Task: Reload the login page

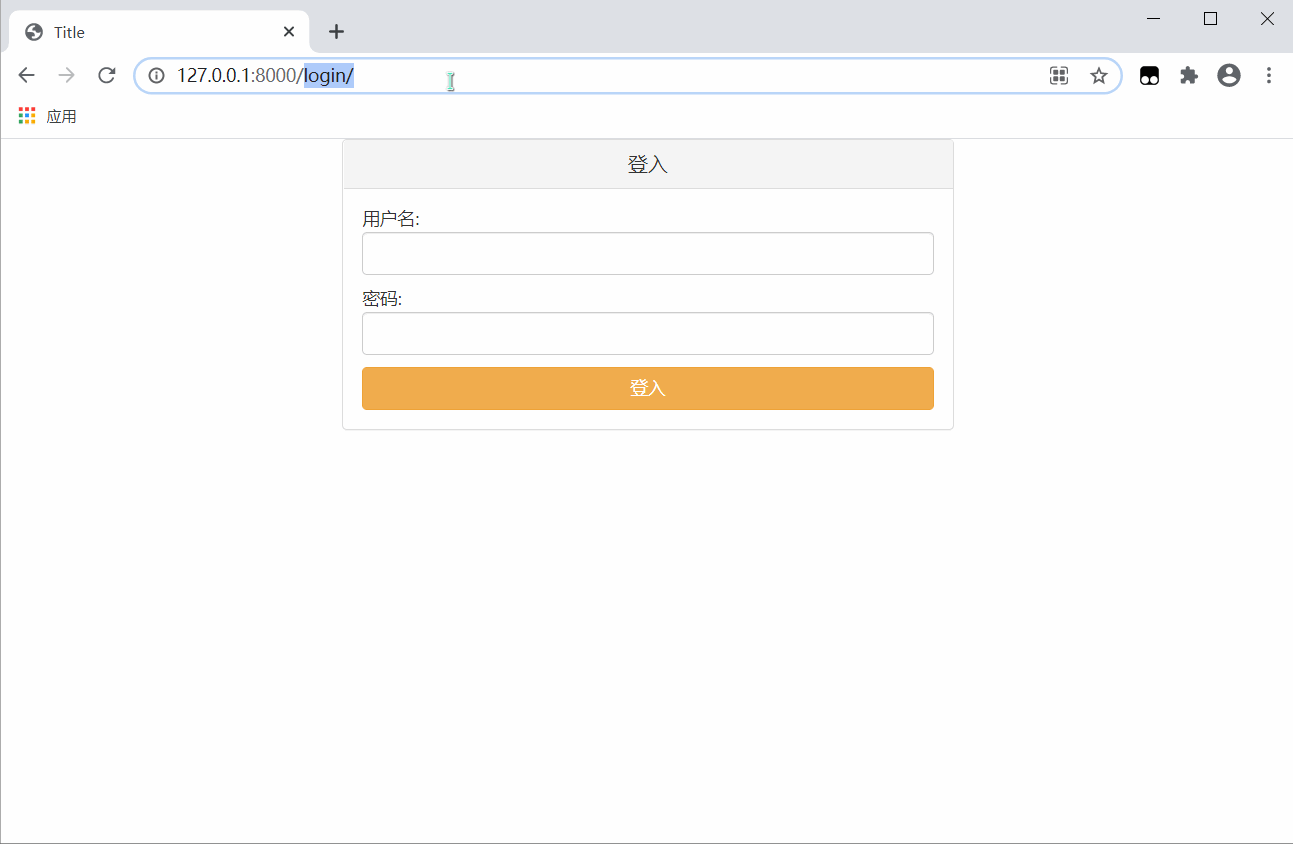Action: click(x=107, y=76)
